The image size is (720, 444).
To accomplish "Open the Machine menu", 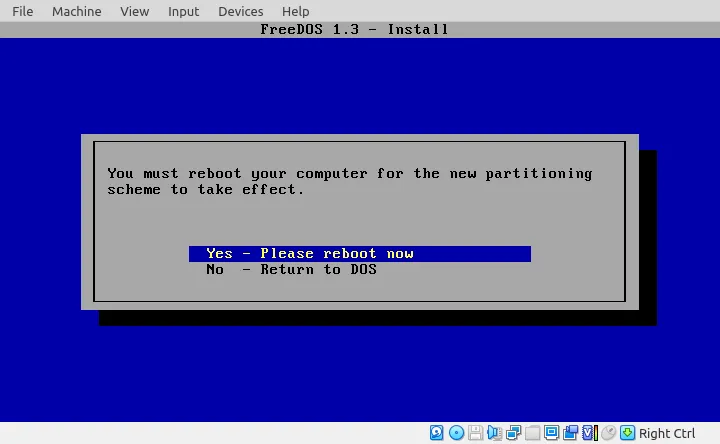I will click(x=76, y=11).
